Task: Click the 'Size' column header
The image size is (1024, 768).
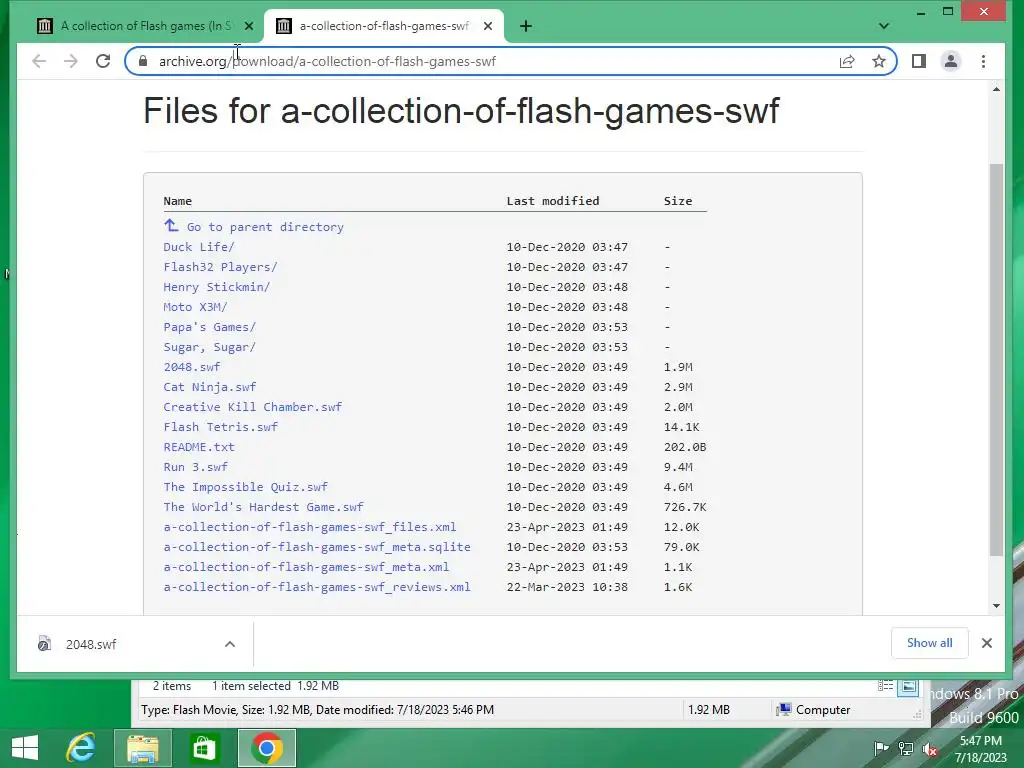Action: pyautogui.click(x=678, y=201)
